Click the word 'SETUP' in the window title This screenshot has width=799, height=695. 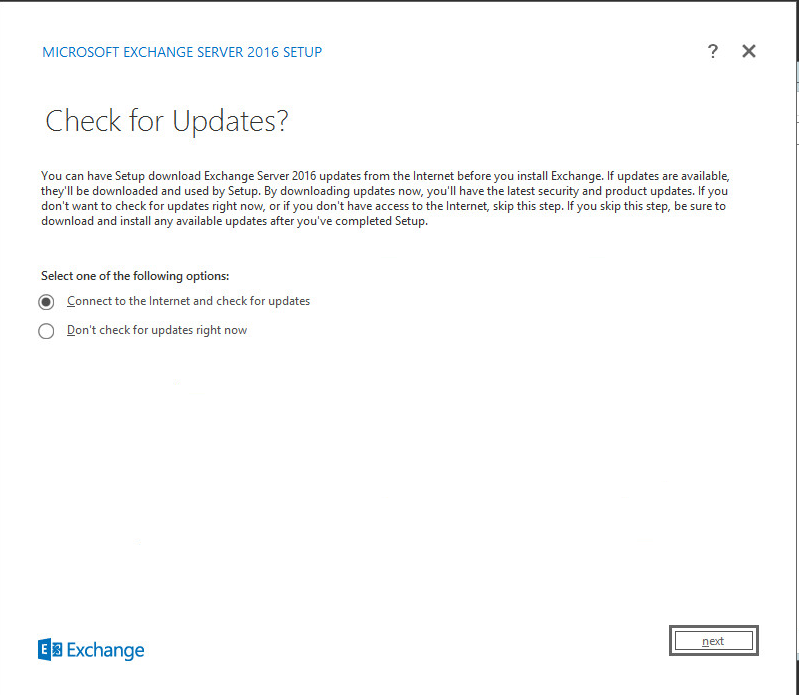(x=301, y=52)
